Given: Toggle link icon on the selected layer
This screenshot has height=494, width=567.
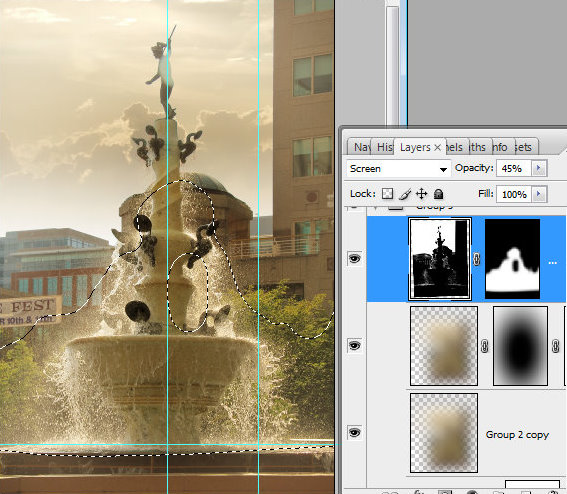Looking at the screenshot, I should pos(477,259).
